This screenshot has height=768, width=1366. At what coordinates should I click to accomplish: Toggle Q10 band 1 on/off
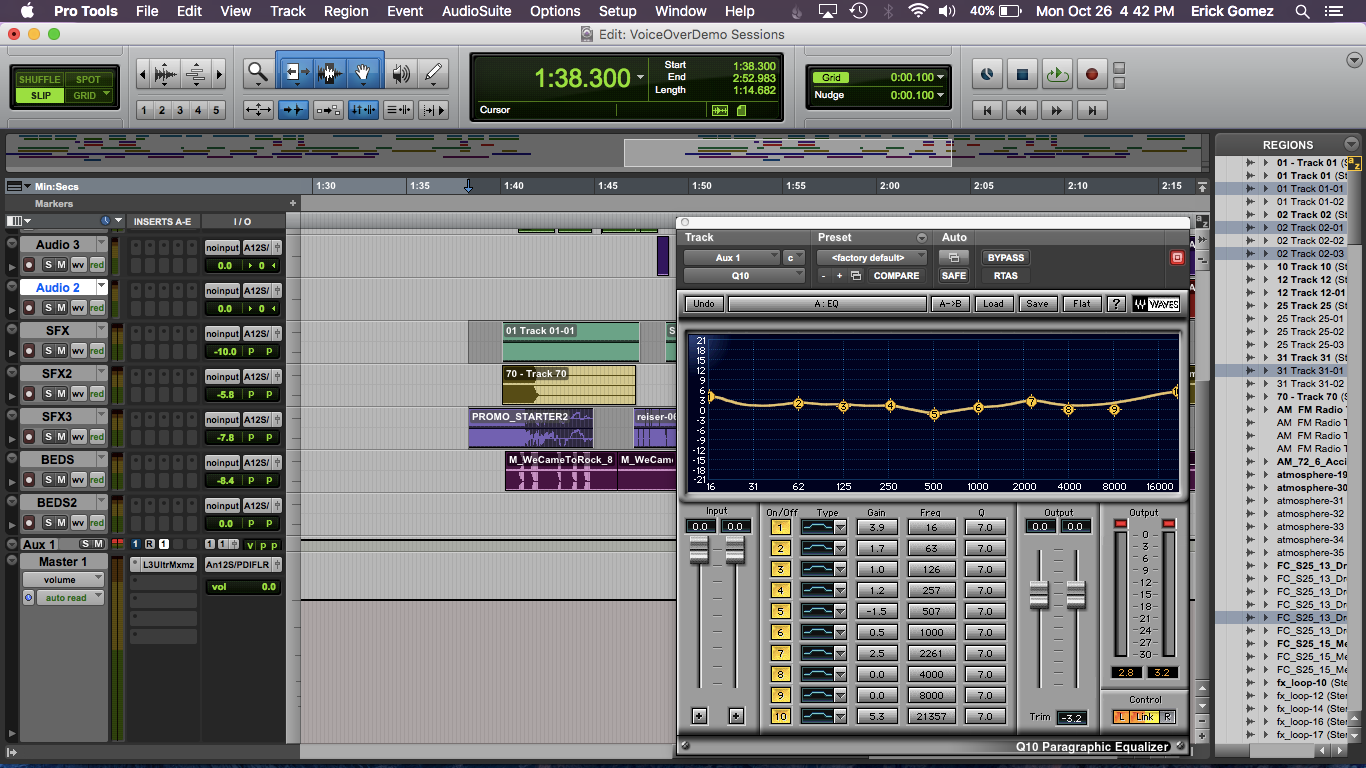(780, 527)
